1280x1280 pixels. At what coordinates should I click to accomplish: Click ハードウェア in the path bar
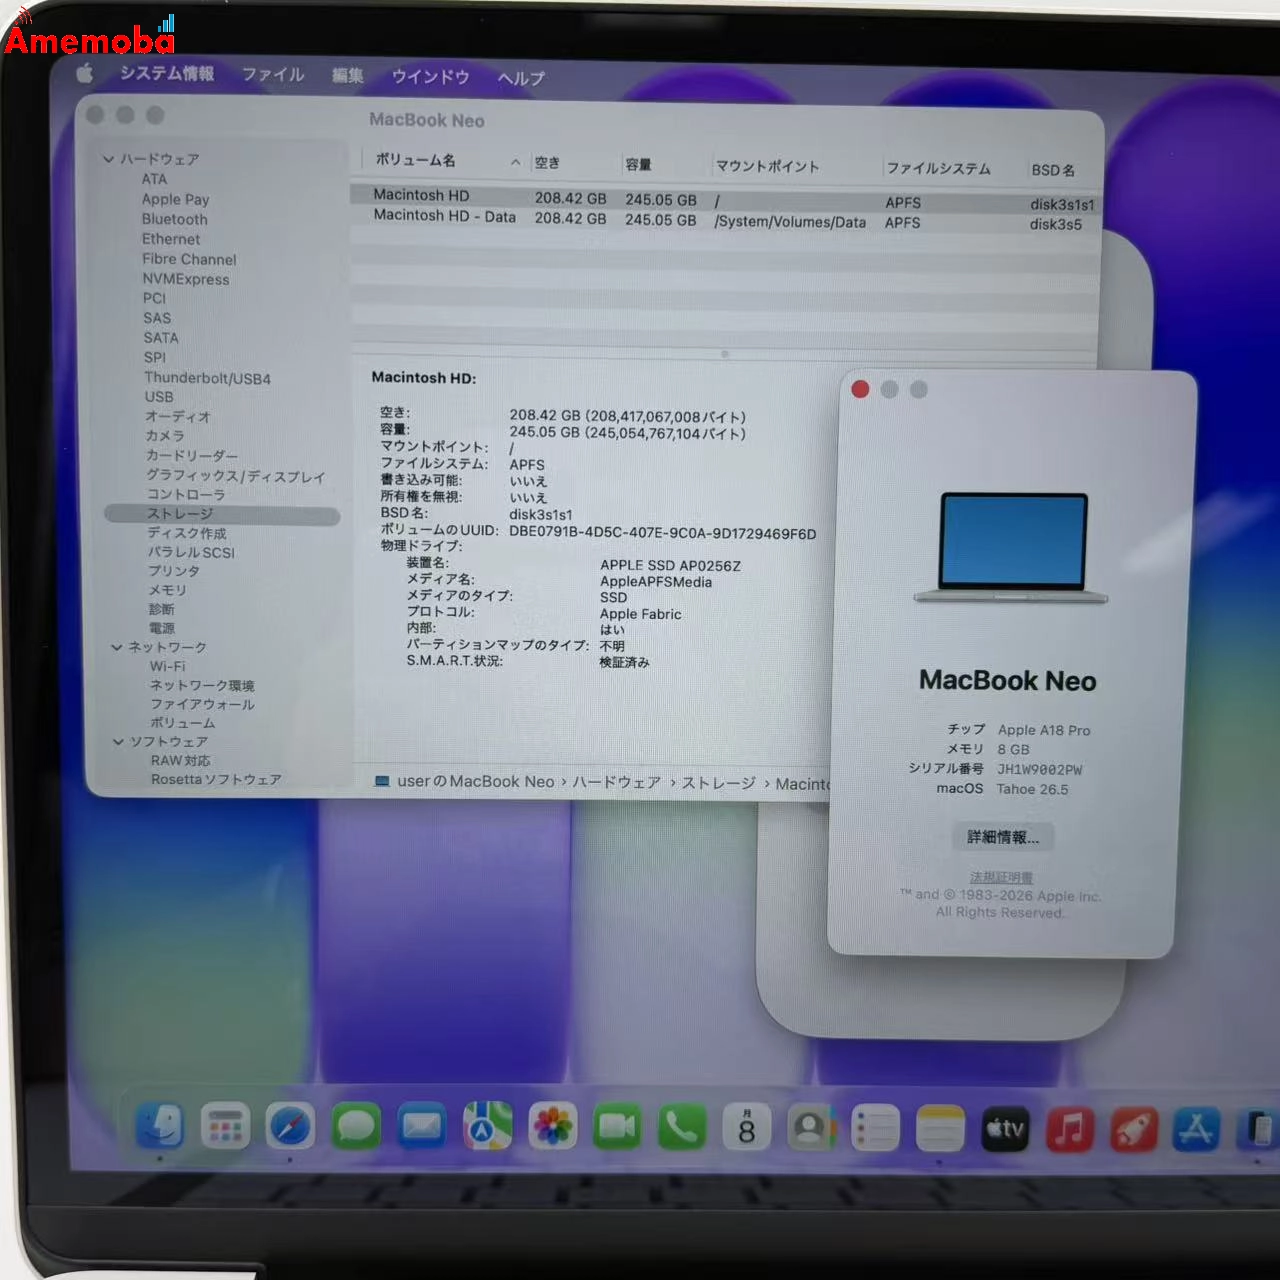click(x=616, y=782)
